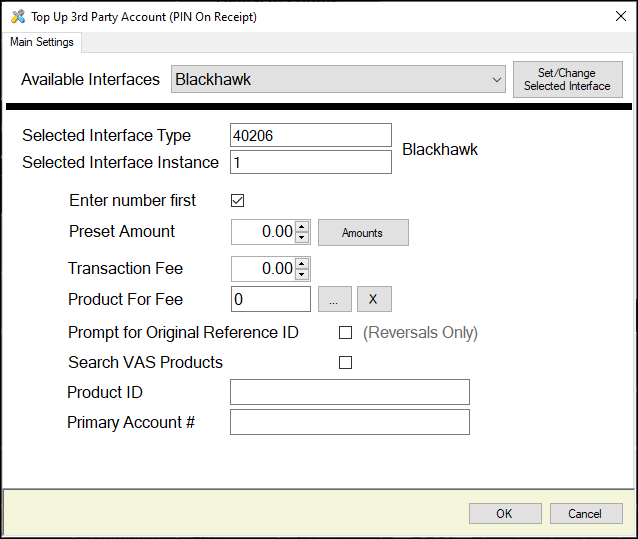Viewport: 638px width, 539px height.
Task: Decrease Transaction Fee with down arrow
Action: coord(302,275)
